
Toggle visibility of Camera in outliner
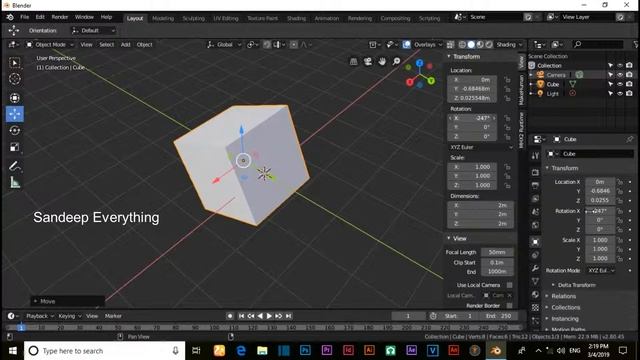pos(620,75)
